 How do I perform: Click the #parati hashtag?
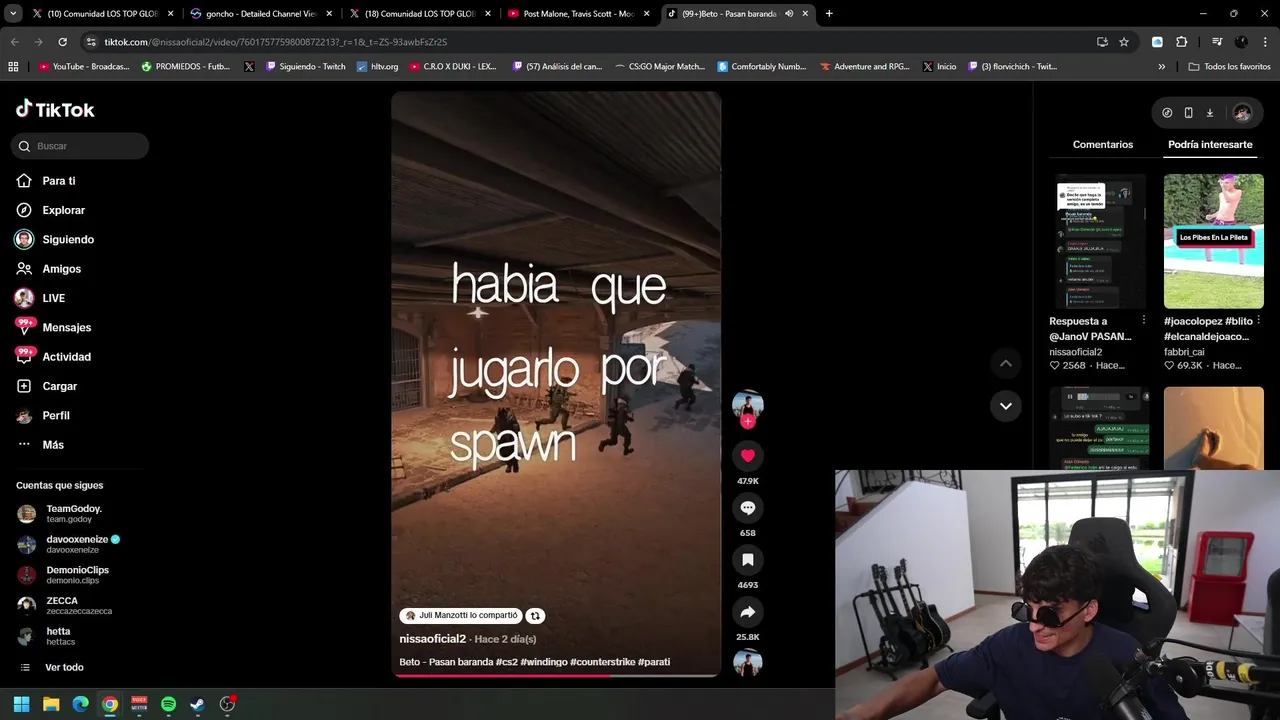(x=654, y=662)
